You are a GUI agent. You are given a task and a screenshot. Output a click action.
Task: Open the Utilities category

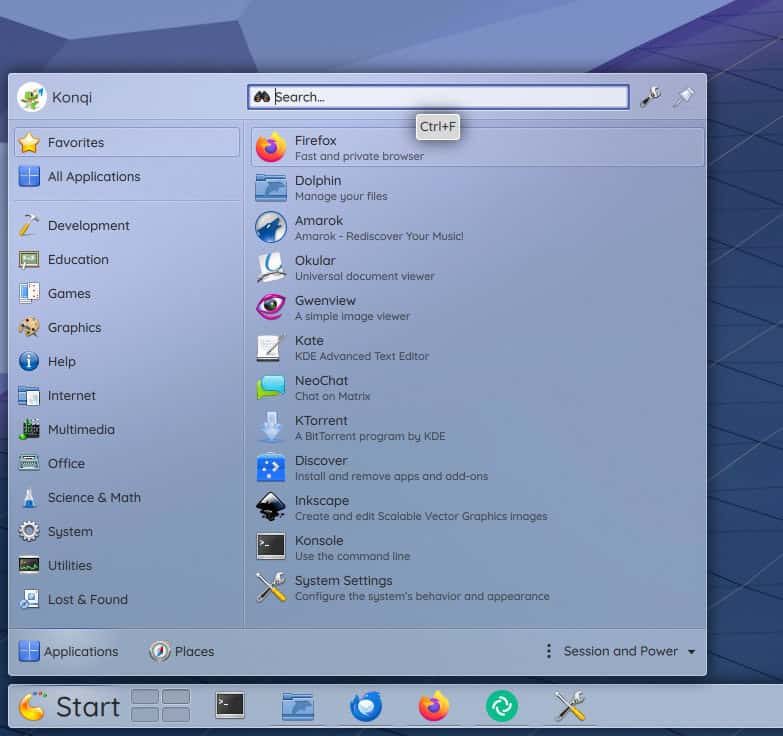pos(127,565)
